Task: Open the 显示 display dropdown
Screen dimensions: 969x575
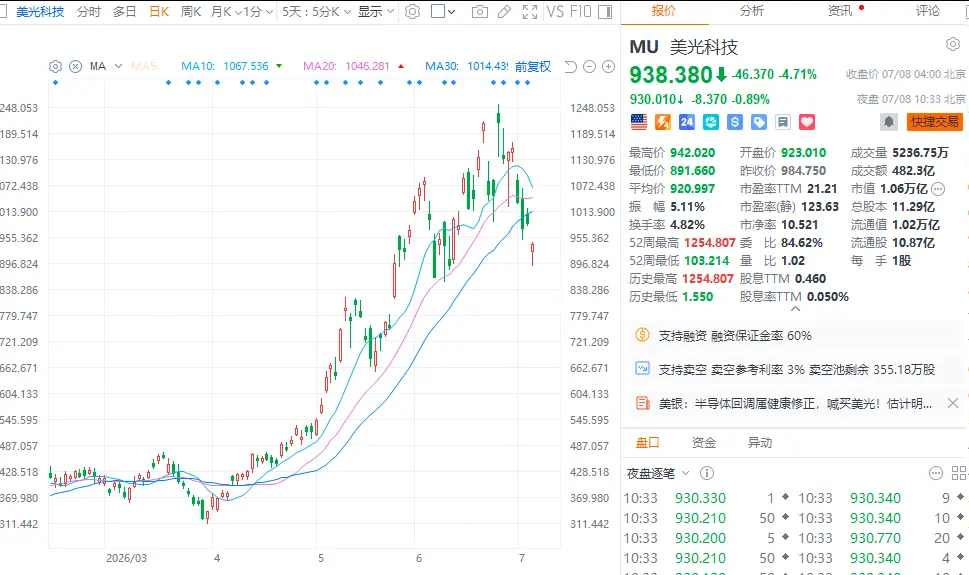Action: (376, 11)
